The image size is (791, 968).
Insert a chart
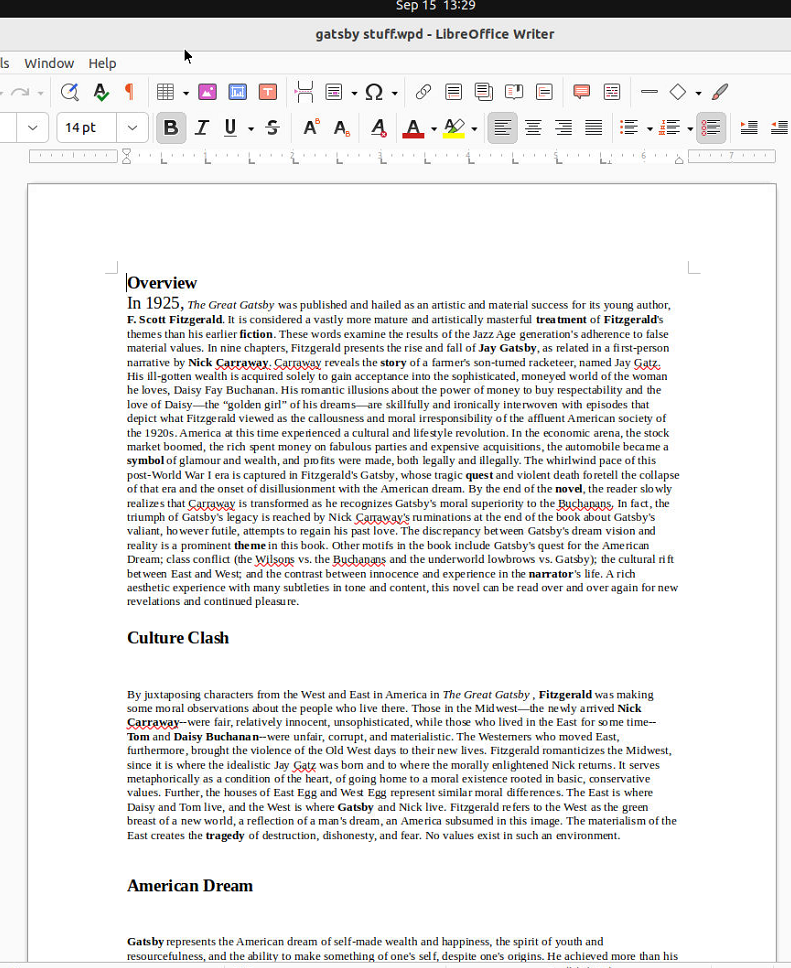[238, 92]
